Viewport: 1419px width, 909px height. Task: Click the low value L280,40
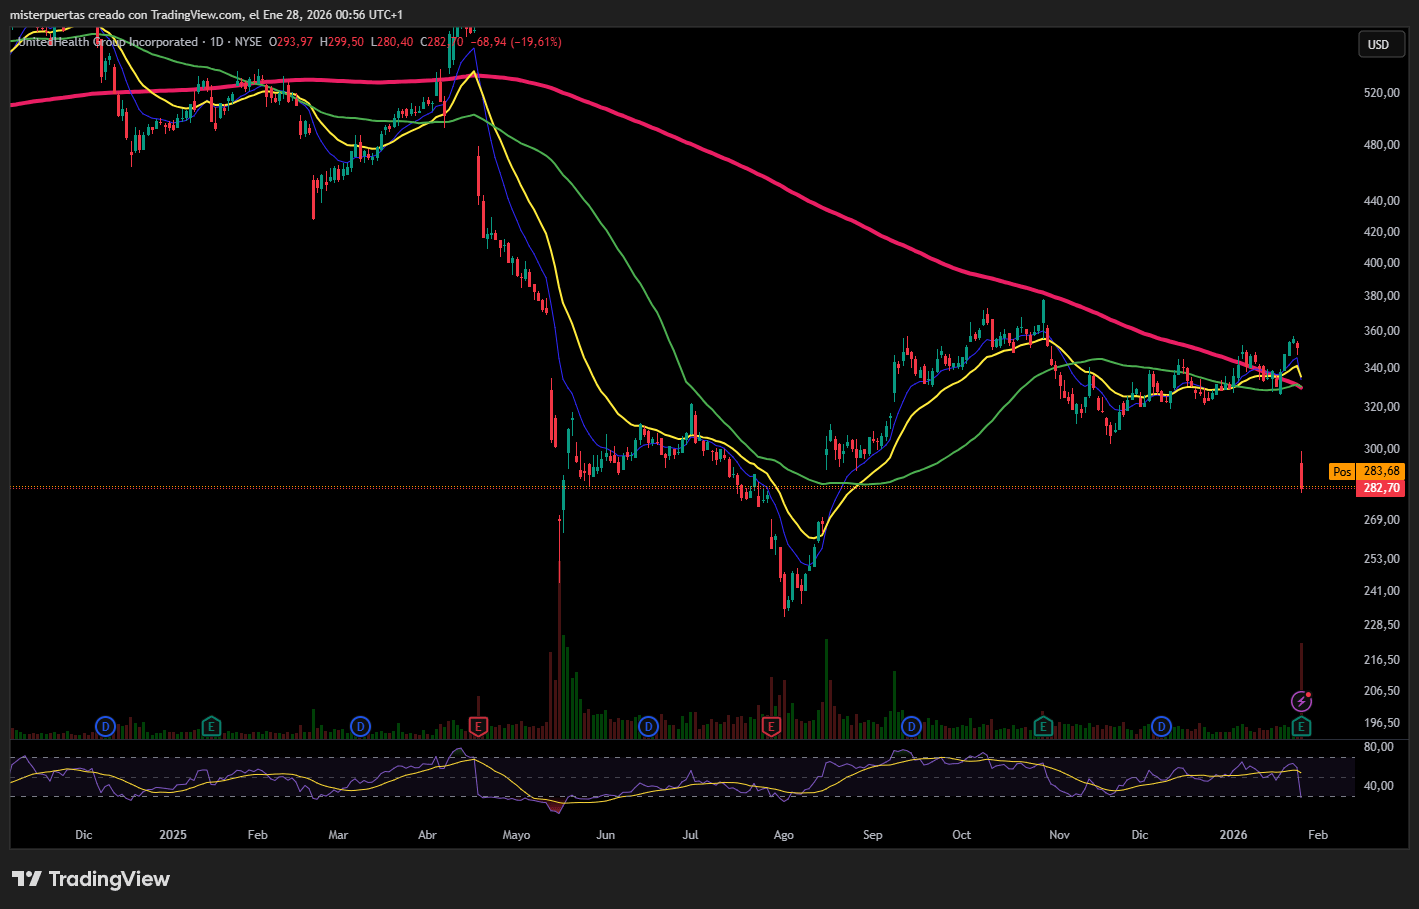coord(392,42)
